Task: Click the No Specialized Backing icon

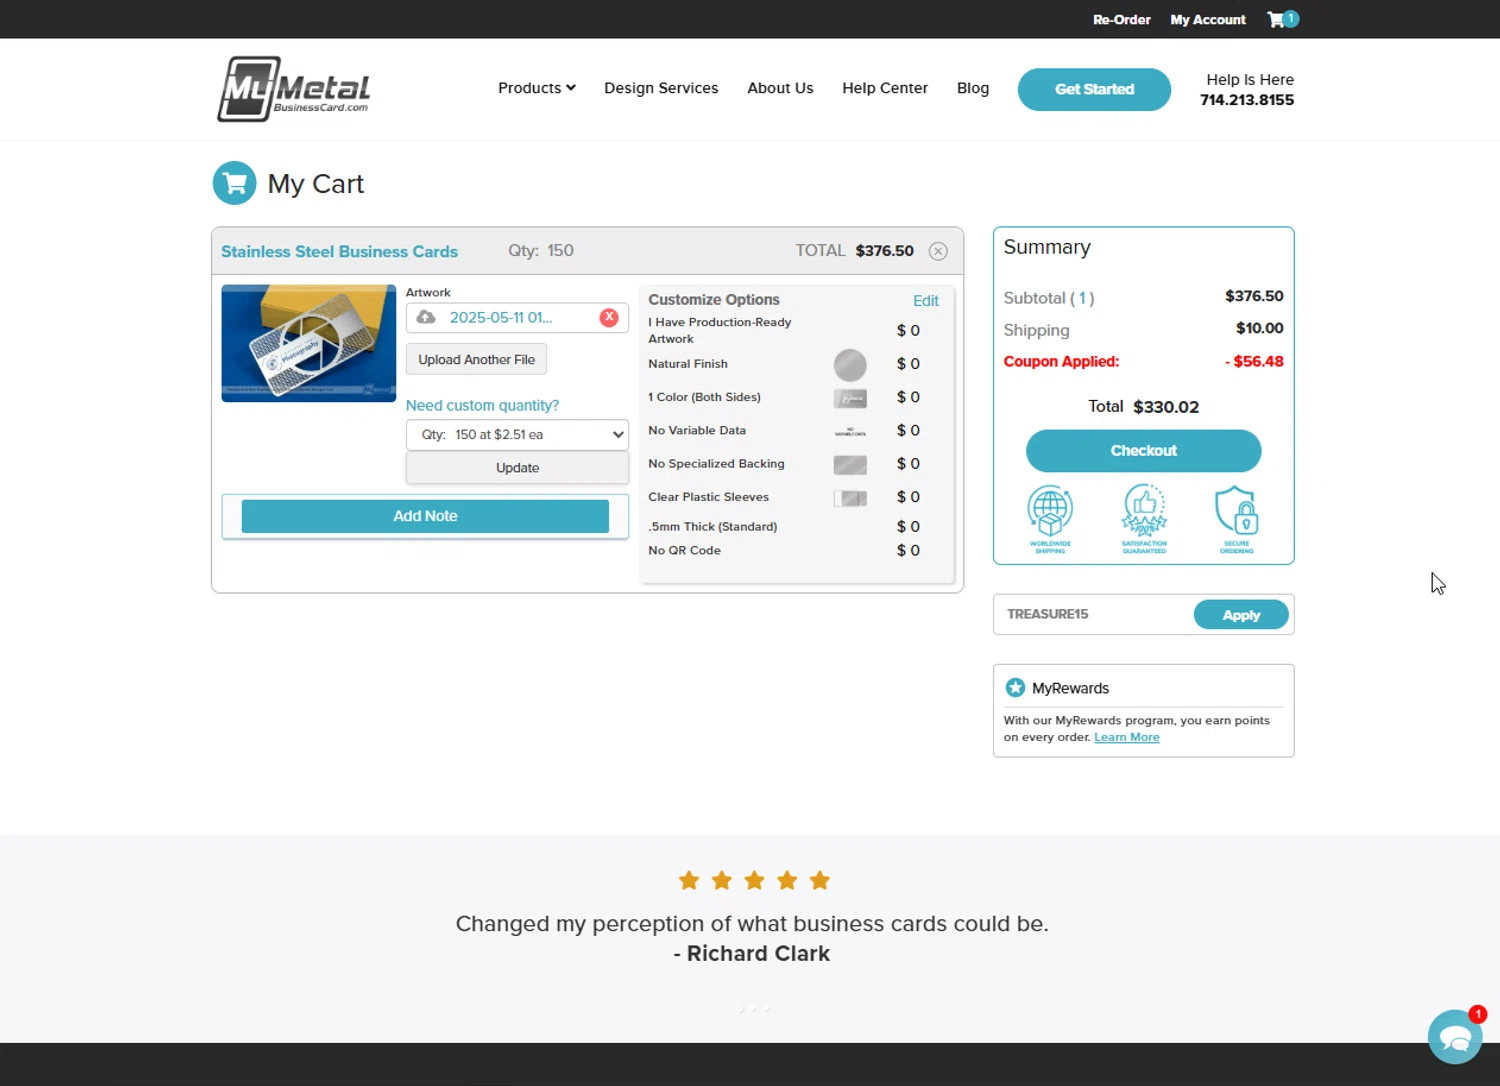Action: tap(850, 464)
